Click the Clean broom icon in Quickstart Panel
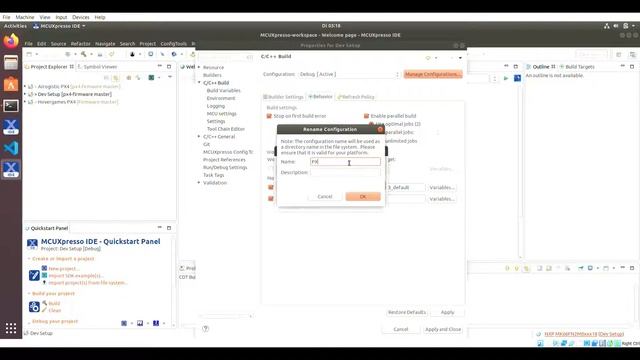This screenshot has height=360, width=640. click(44, 310)
